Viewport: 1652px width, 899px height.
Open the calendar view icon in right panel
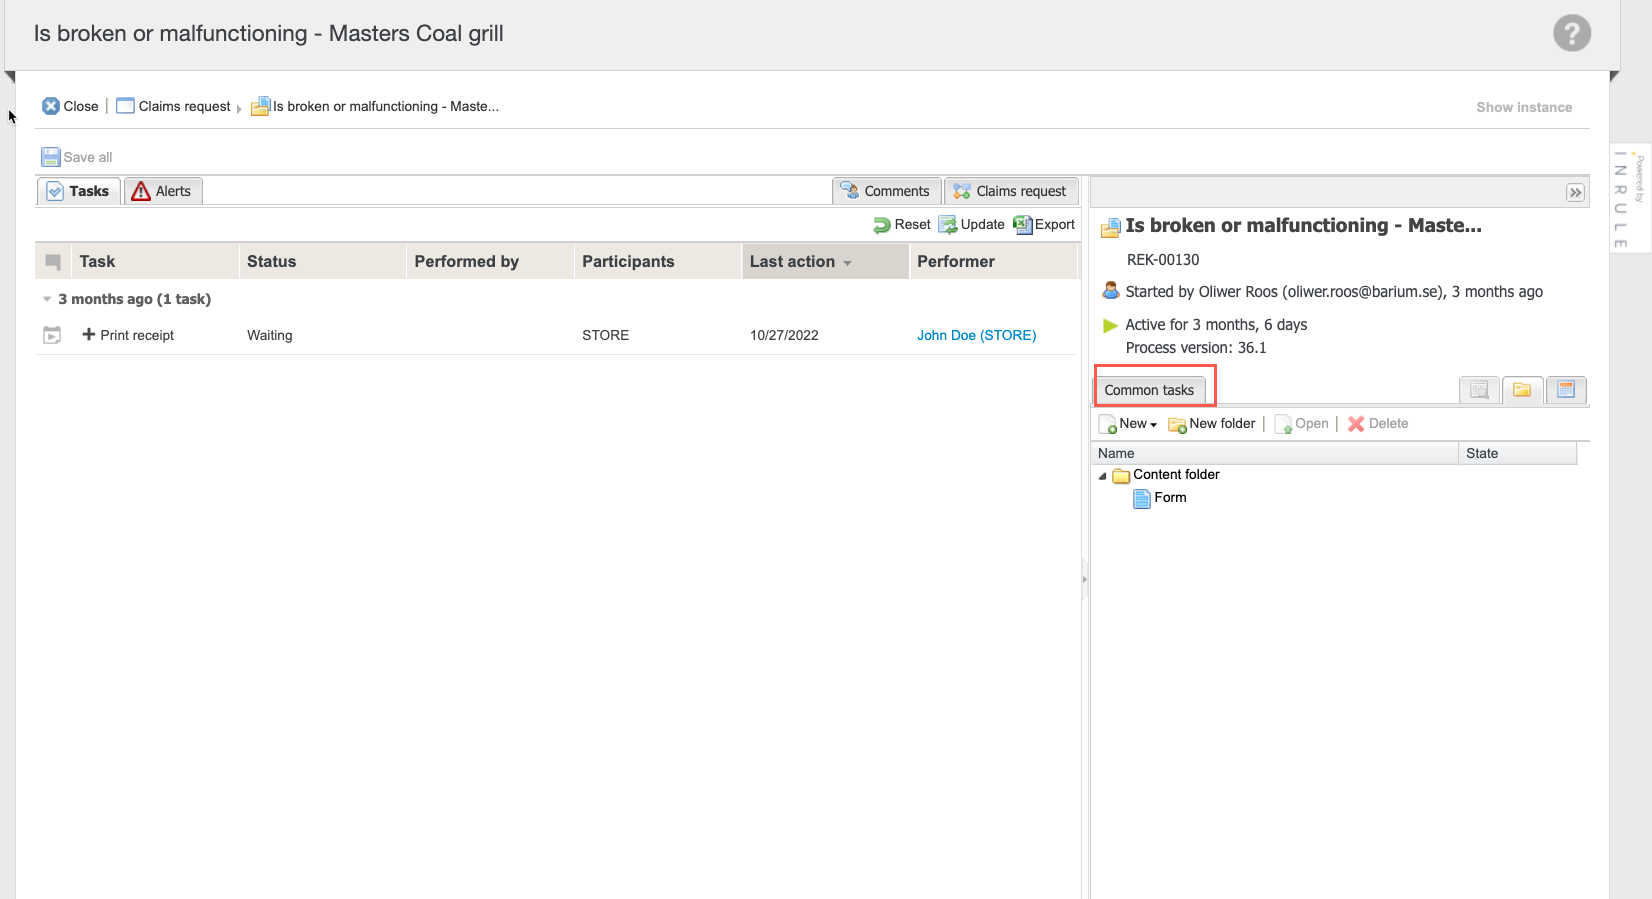1566,390
